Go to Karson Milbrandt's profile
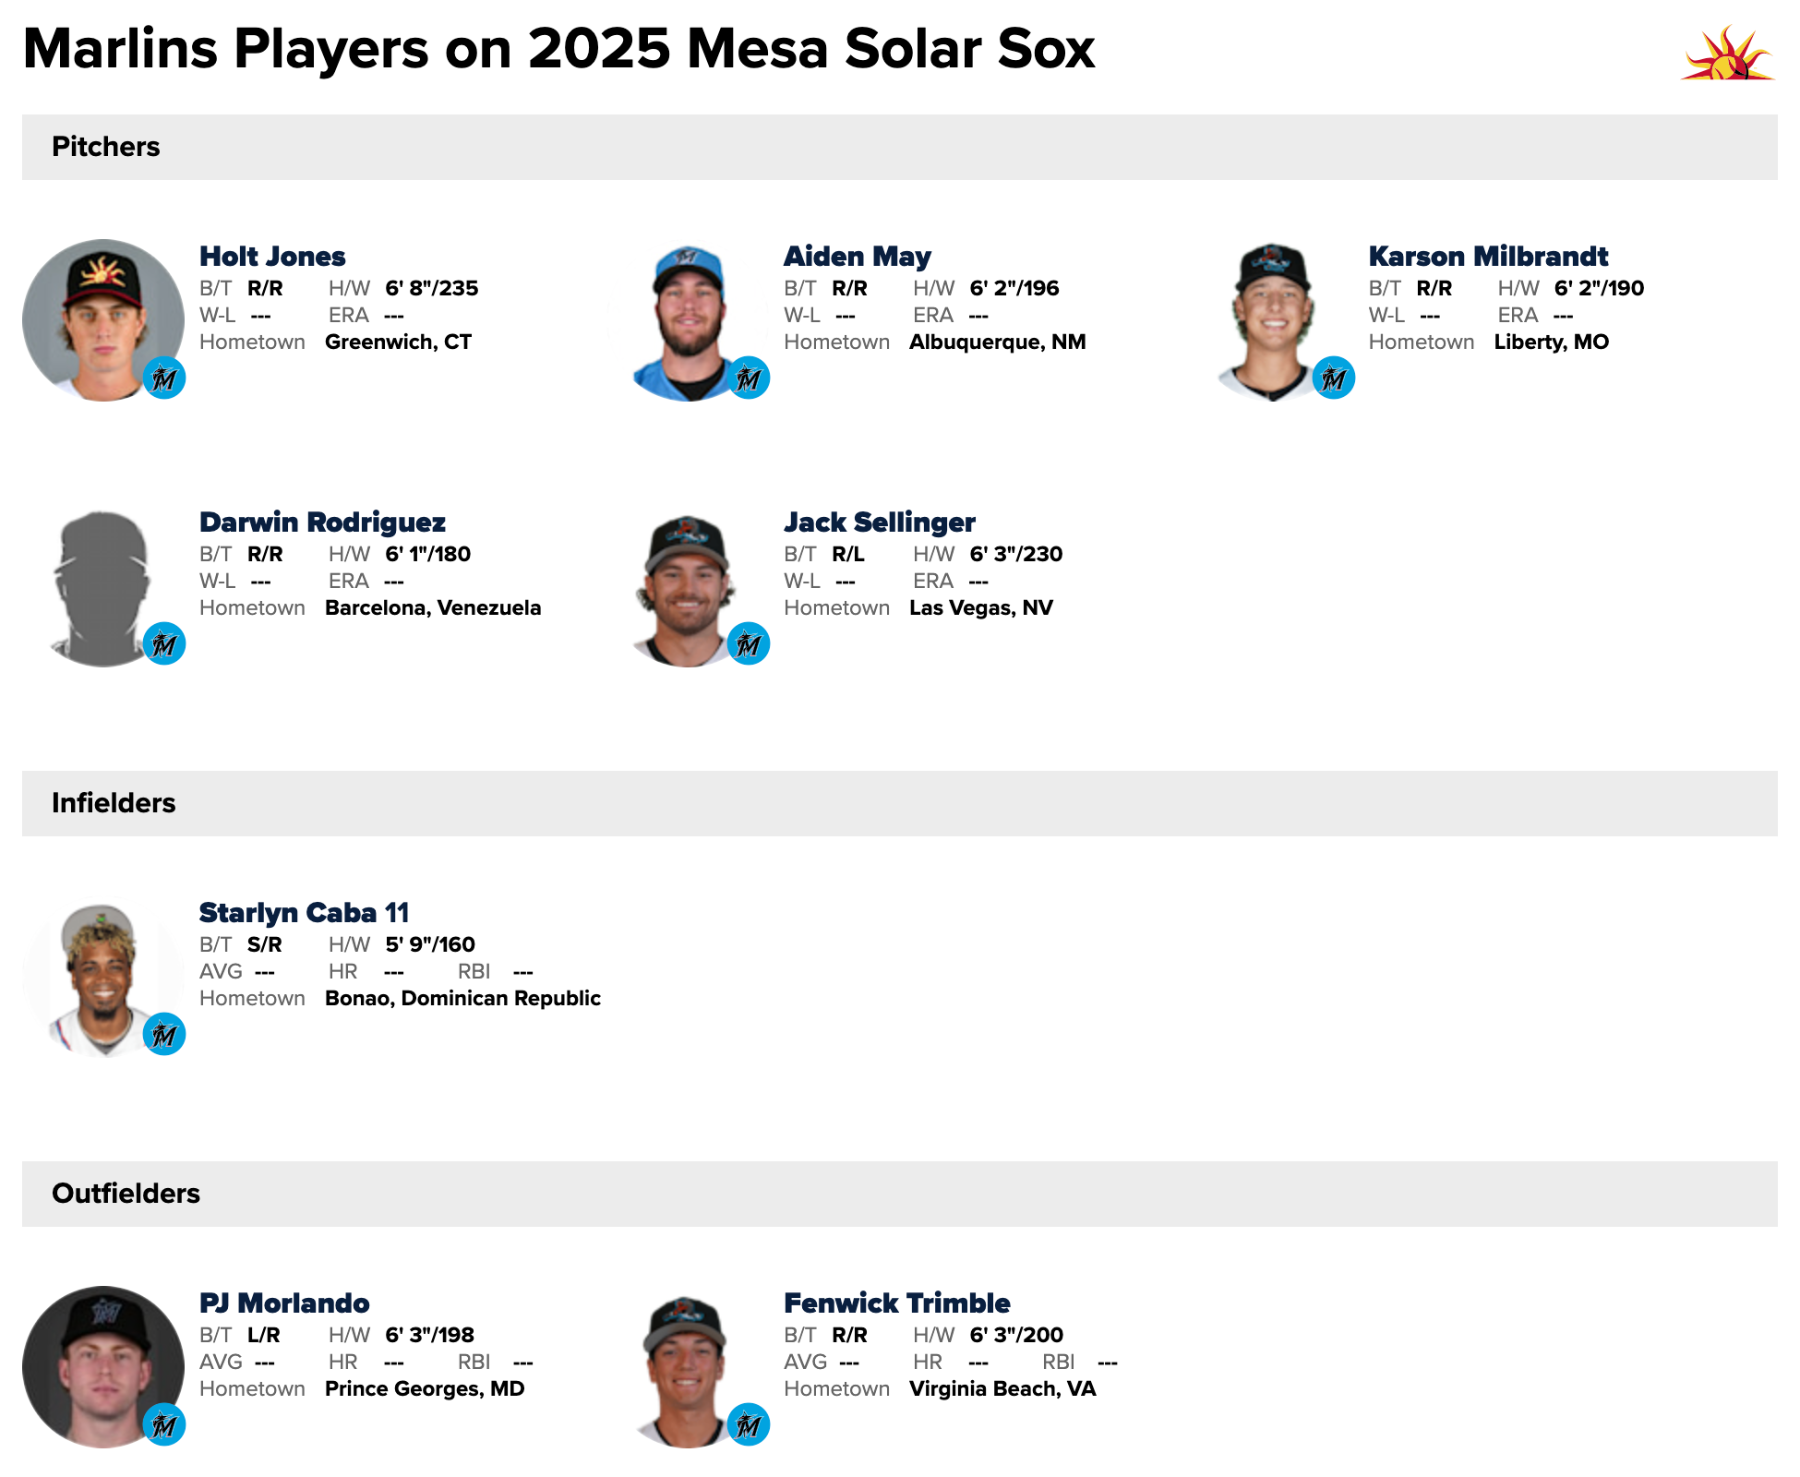The image size is (1800, 1477). 1488,257
